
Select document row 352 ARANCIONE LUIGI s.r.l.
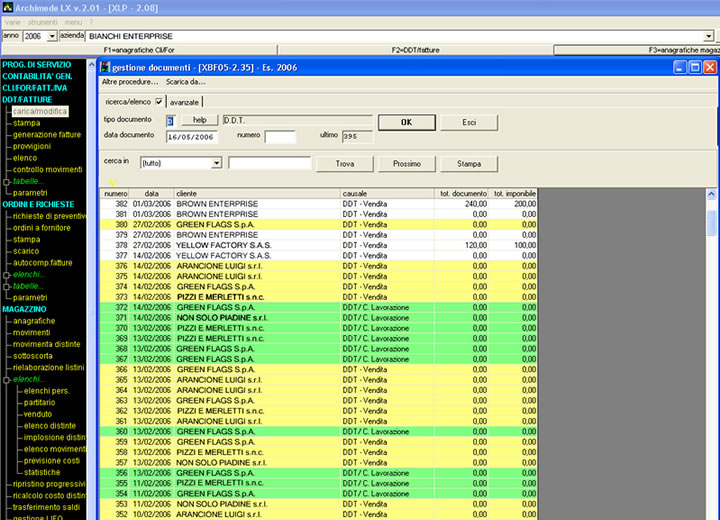coord(319,514)
